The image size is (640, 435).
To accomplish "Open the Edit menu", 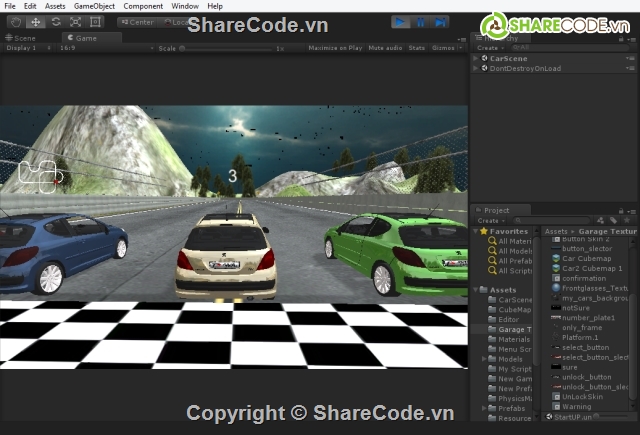I will [30, 6].
